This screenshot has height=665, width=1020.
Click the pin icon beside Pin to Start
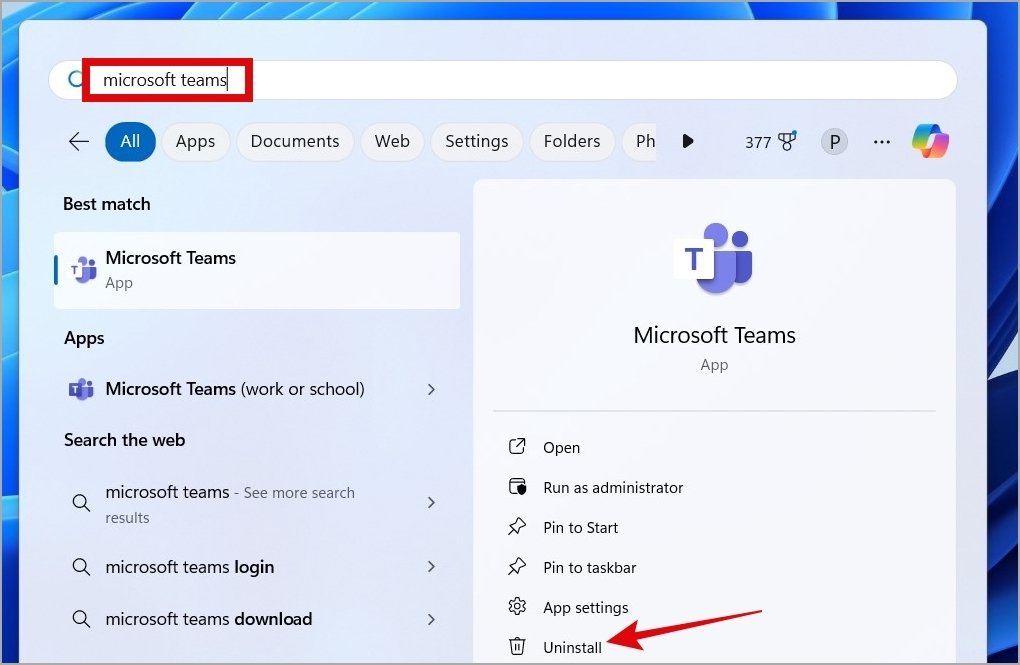[x=517, y=526]
